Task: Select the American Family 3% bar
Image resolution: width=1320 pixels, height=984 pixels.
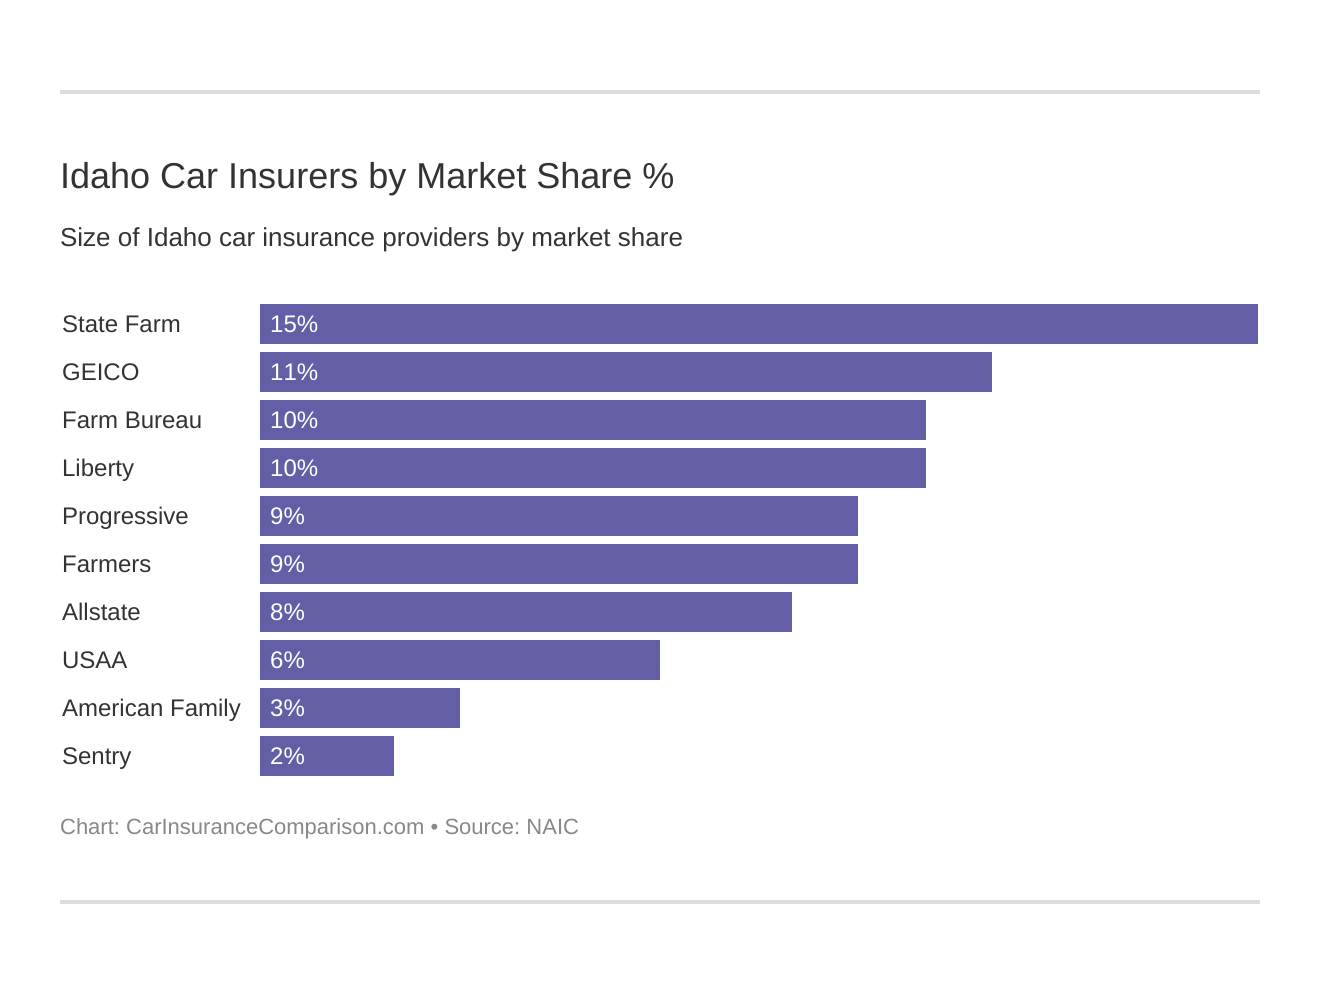Action: click(359, 708)
